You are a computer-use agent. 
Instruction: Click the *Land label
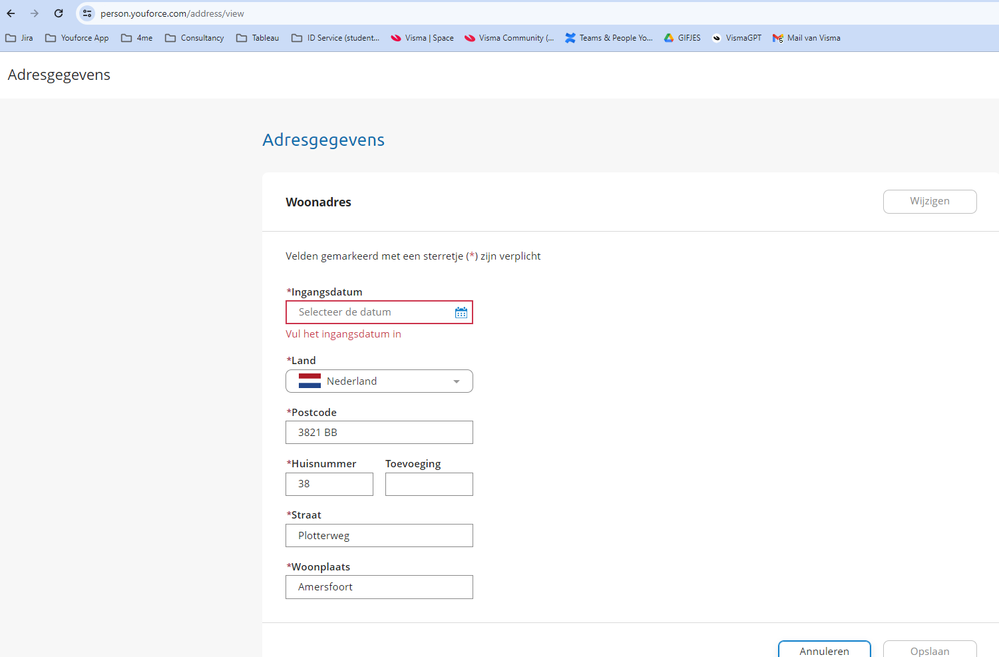(301, 360)
